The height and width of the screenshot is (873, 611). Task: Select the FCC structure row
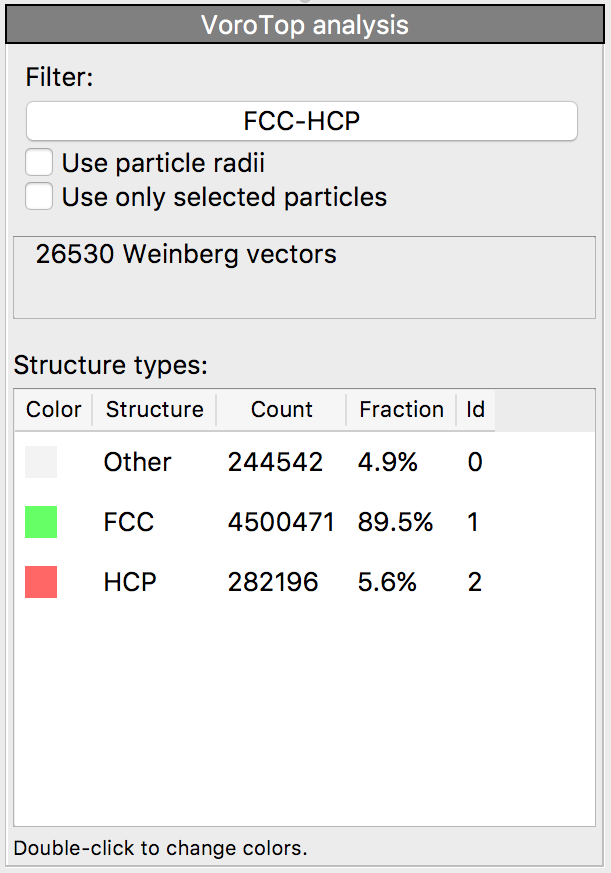(x=129, y=522)
